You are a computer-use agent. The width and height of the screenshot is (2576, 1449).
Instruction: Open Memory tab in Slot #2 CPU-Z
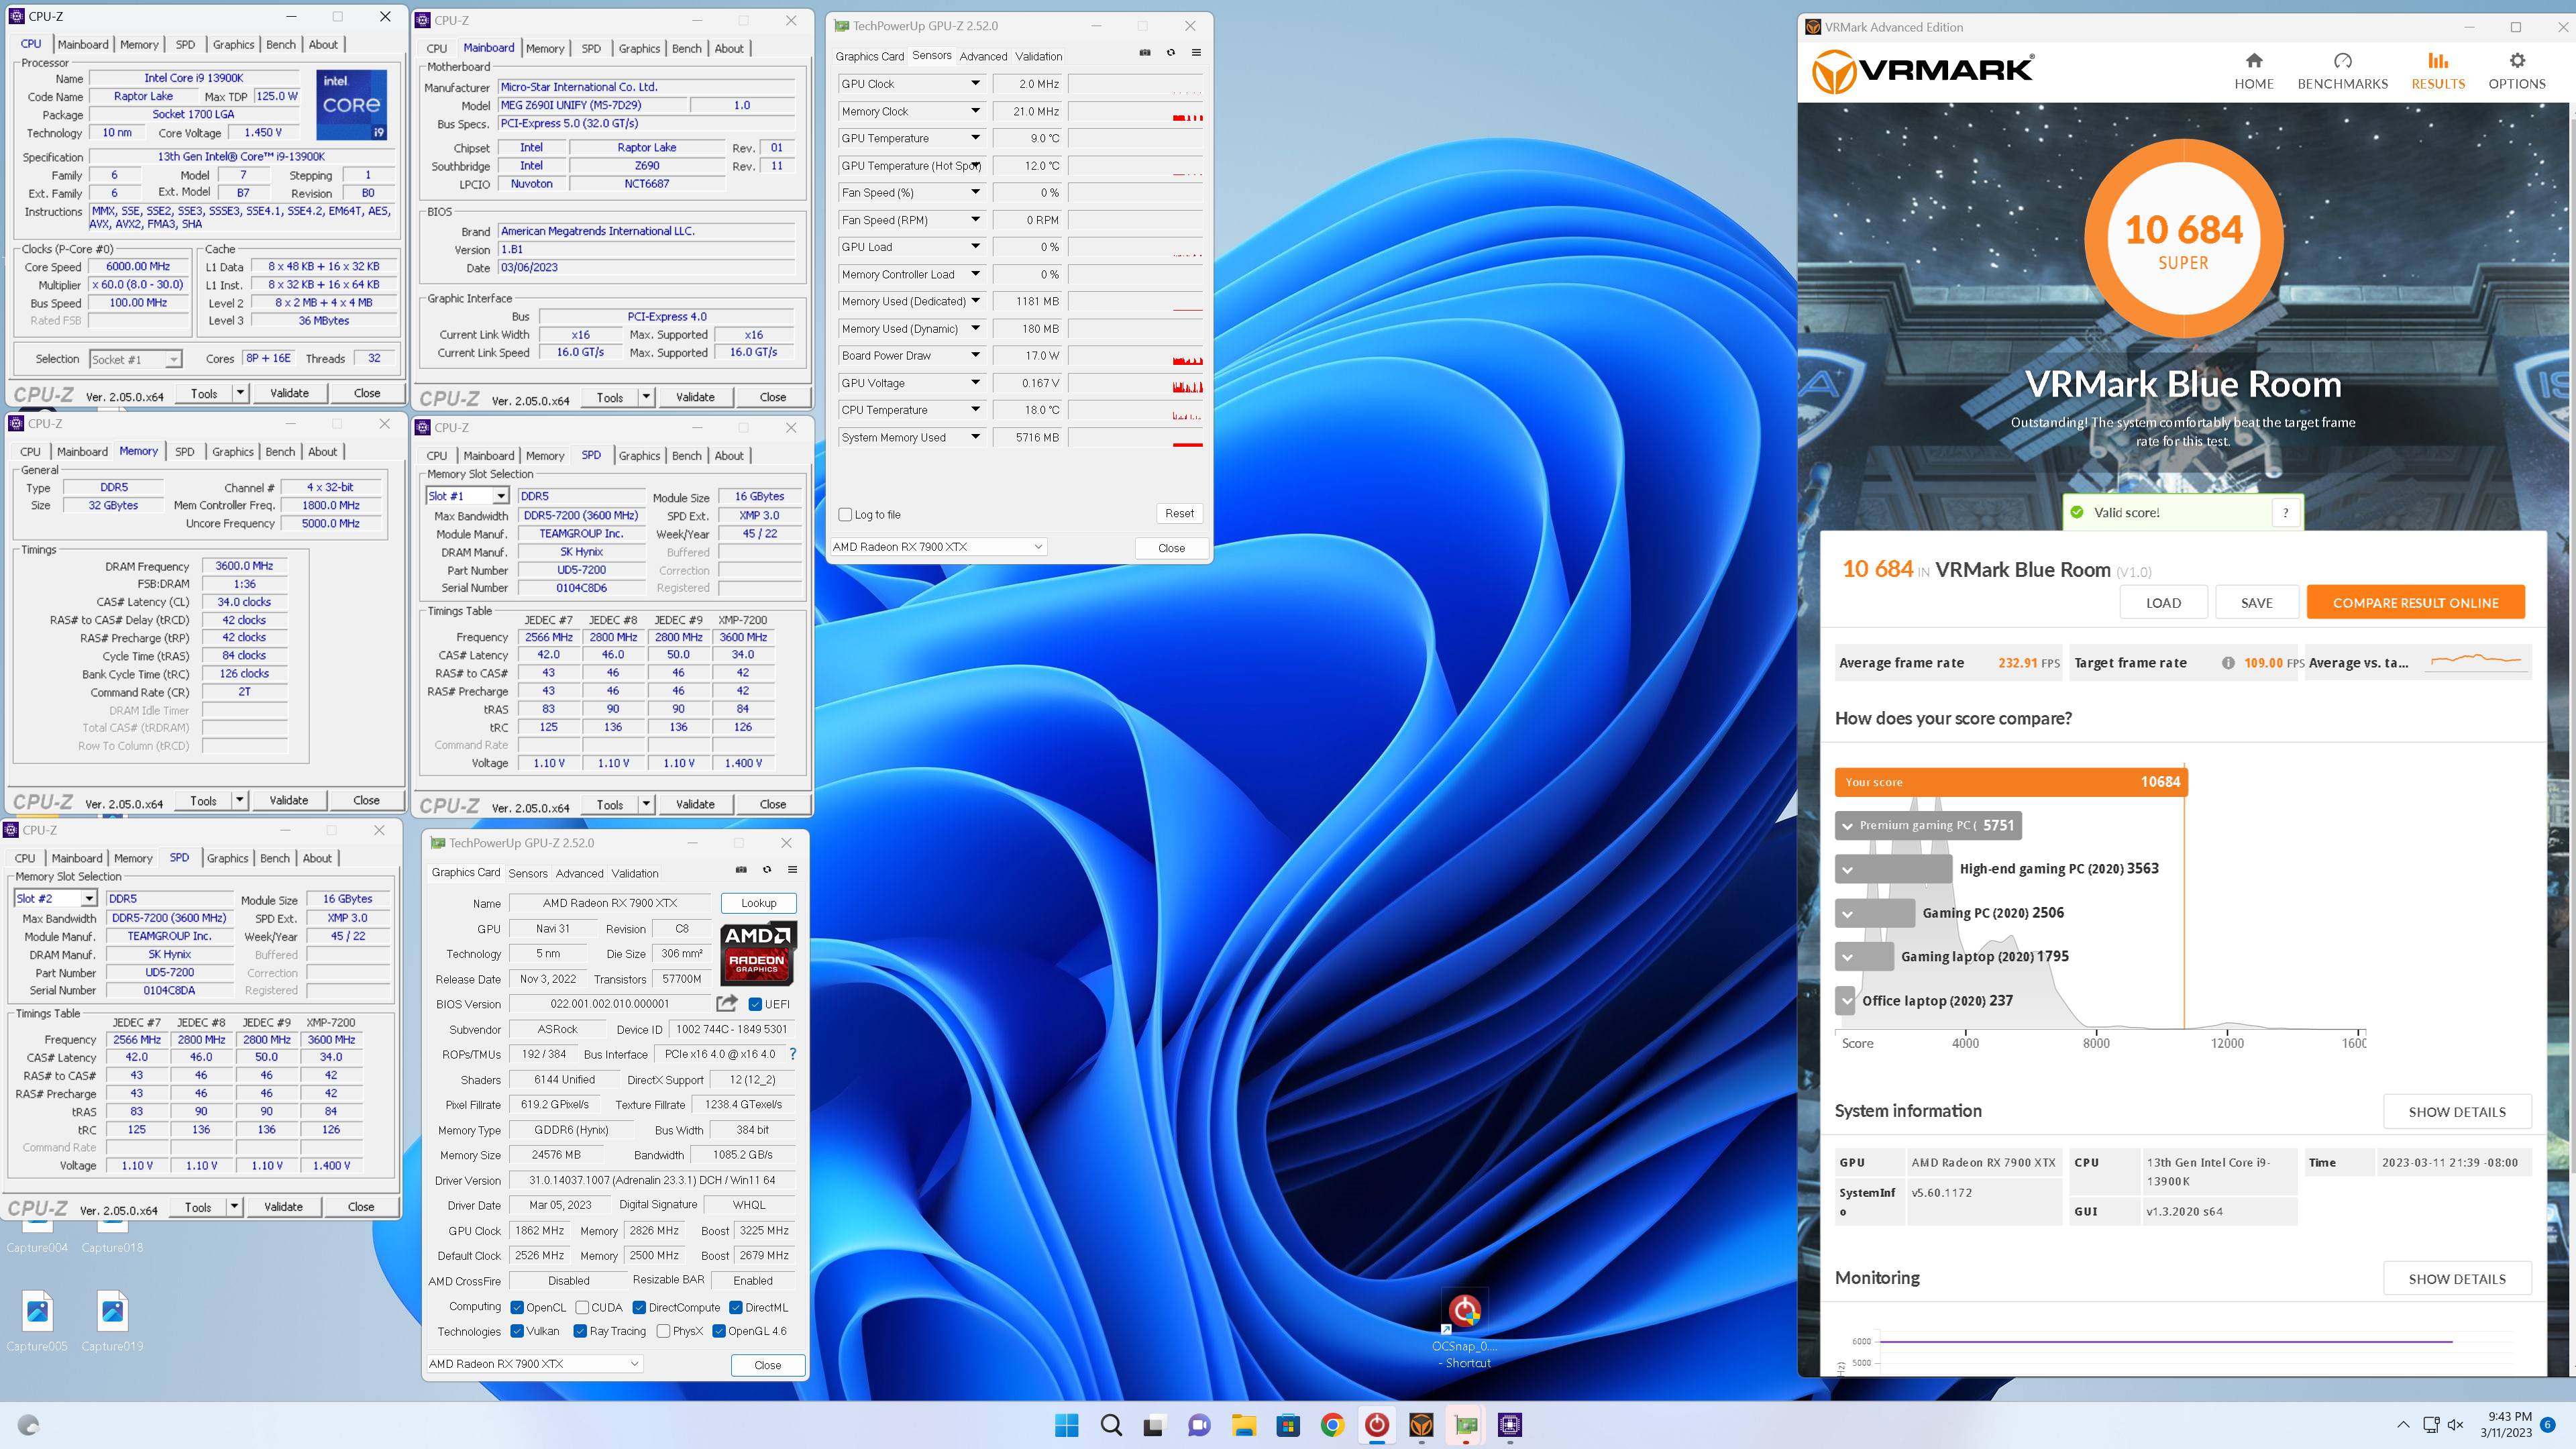point(133,858)
